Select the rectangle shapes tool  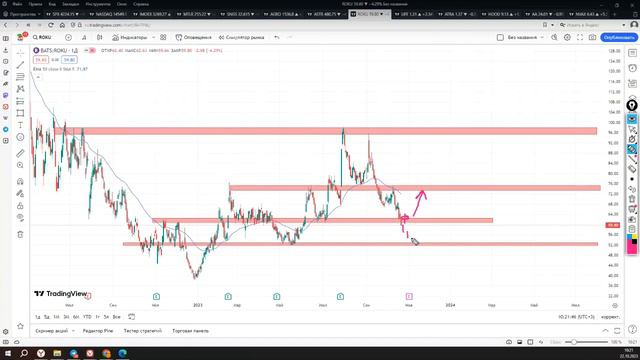pyautogui.click(x=20, y=113)
